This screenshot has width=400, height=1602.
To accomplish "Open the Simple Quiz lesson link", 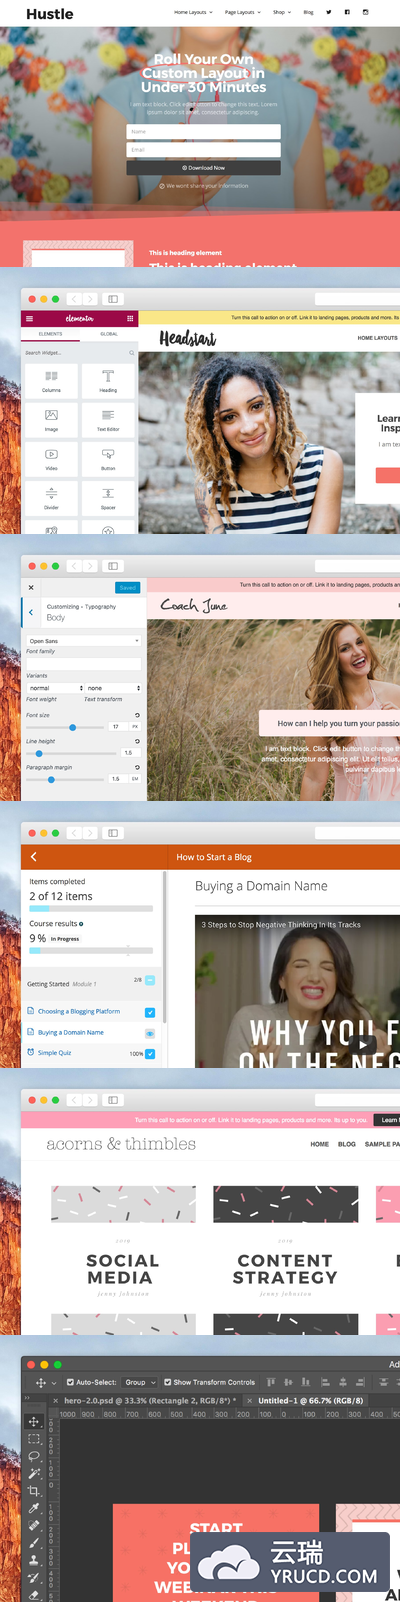I will 55,1053.
